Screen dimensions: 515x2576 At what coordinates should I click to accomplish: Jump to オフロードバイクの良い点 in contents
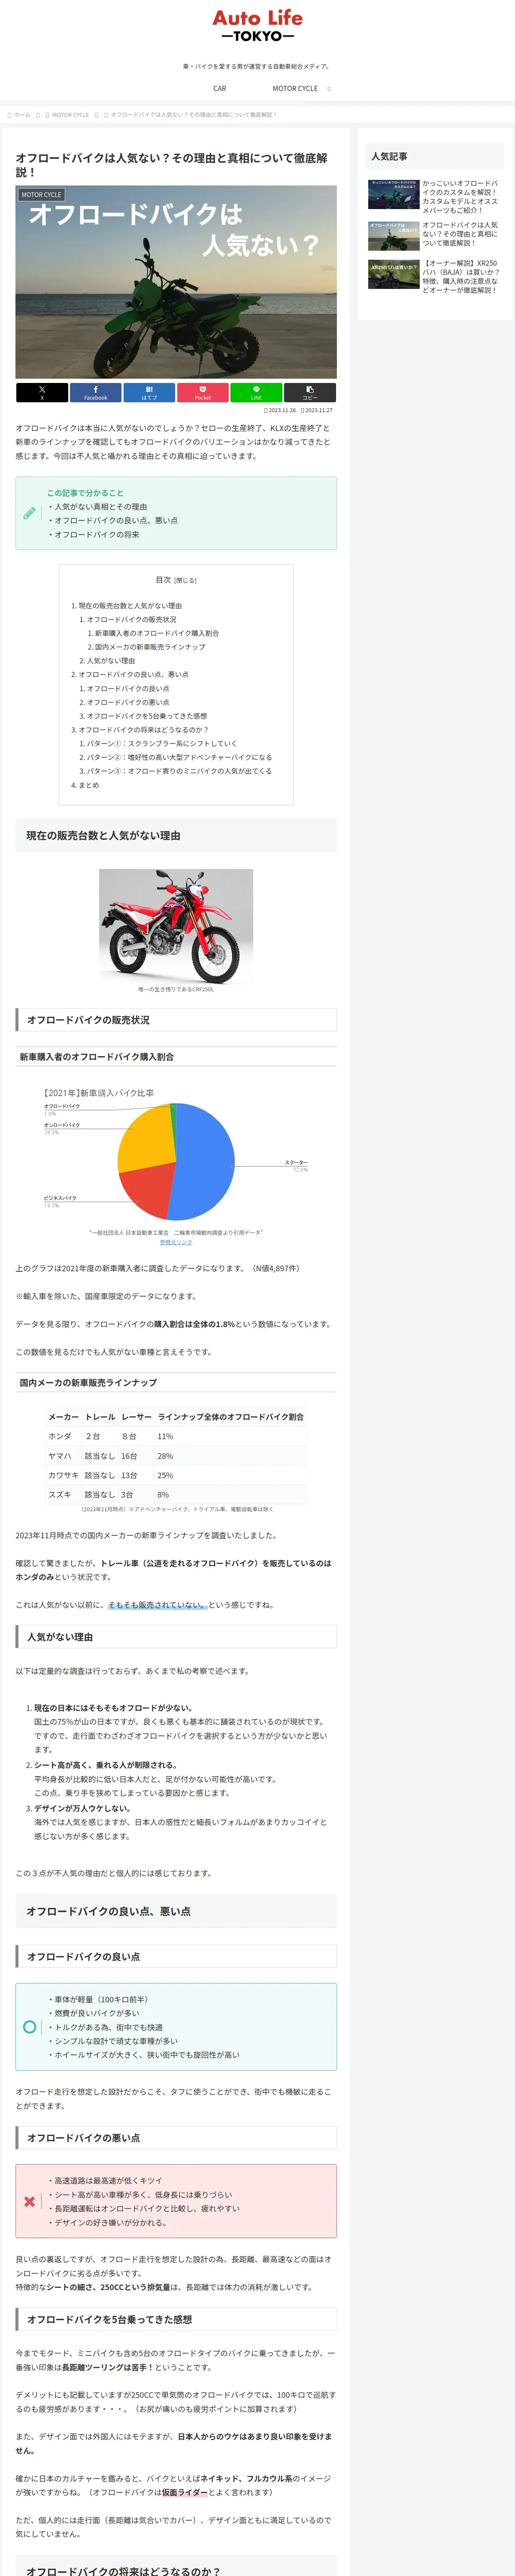coord(127,689)
